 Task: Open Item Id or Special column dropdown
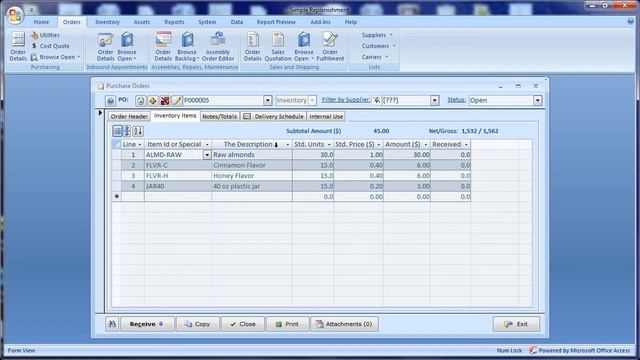point(207,144)
